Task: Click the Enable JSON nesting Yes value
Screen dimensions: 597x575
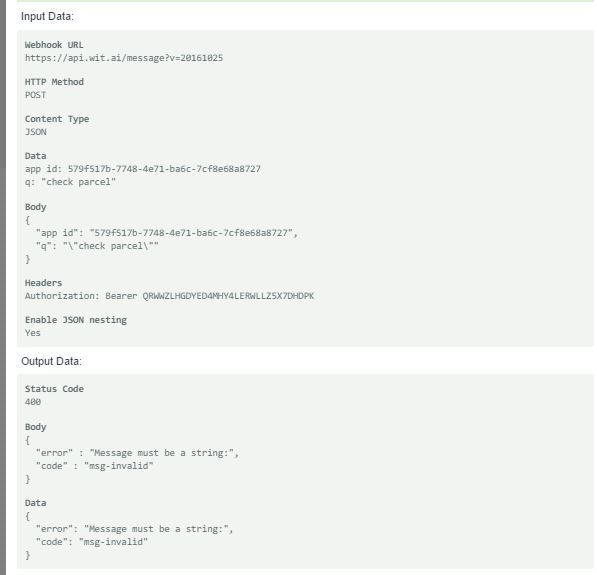Action: 32,333
